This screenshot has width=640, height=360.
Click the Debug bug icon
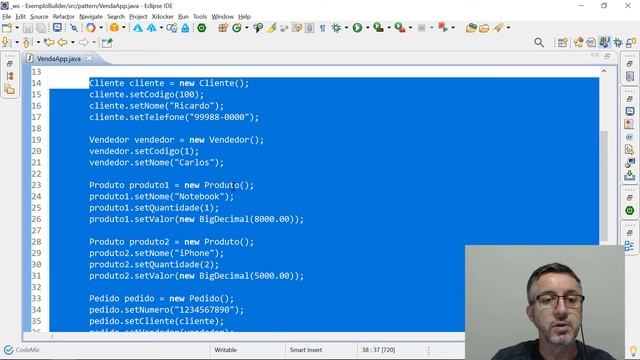tap(336, 28)
